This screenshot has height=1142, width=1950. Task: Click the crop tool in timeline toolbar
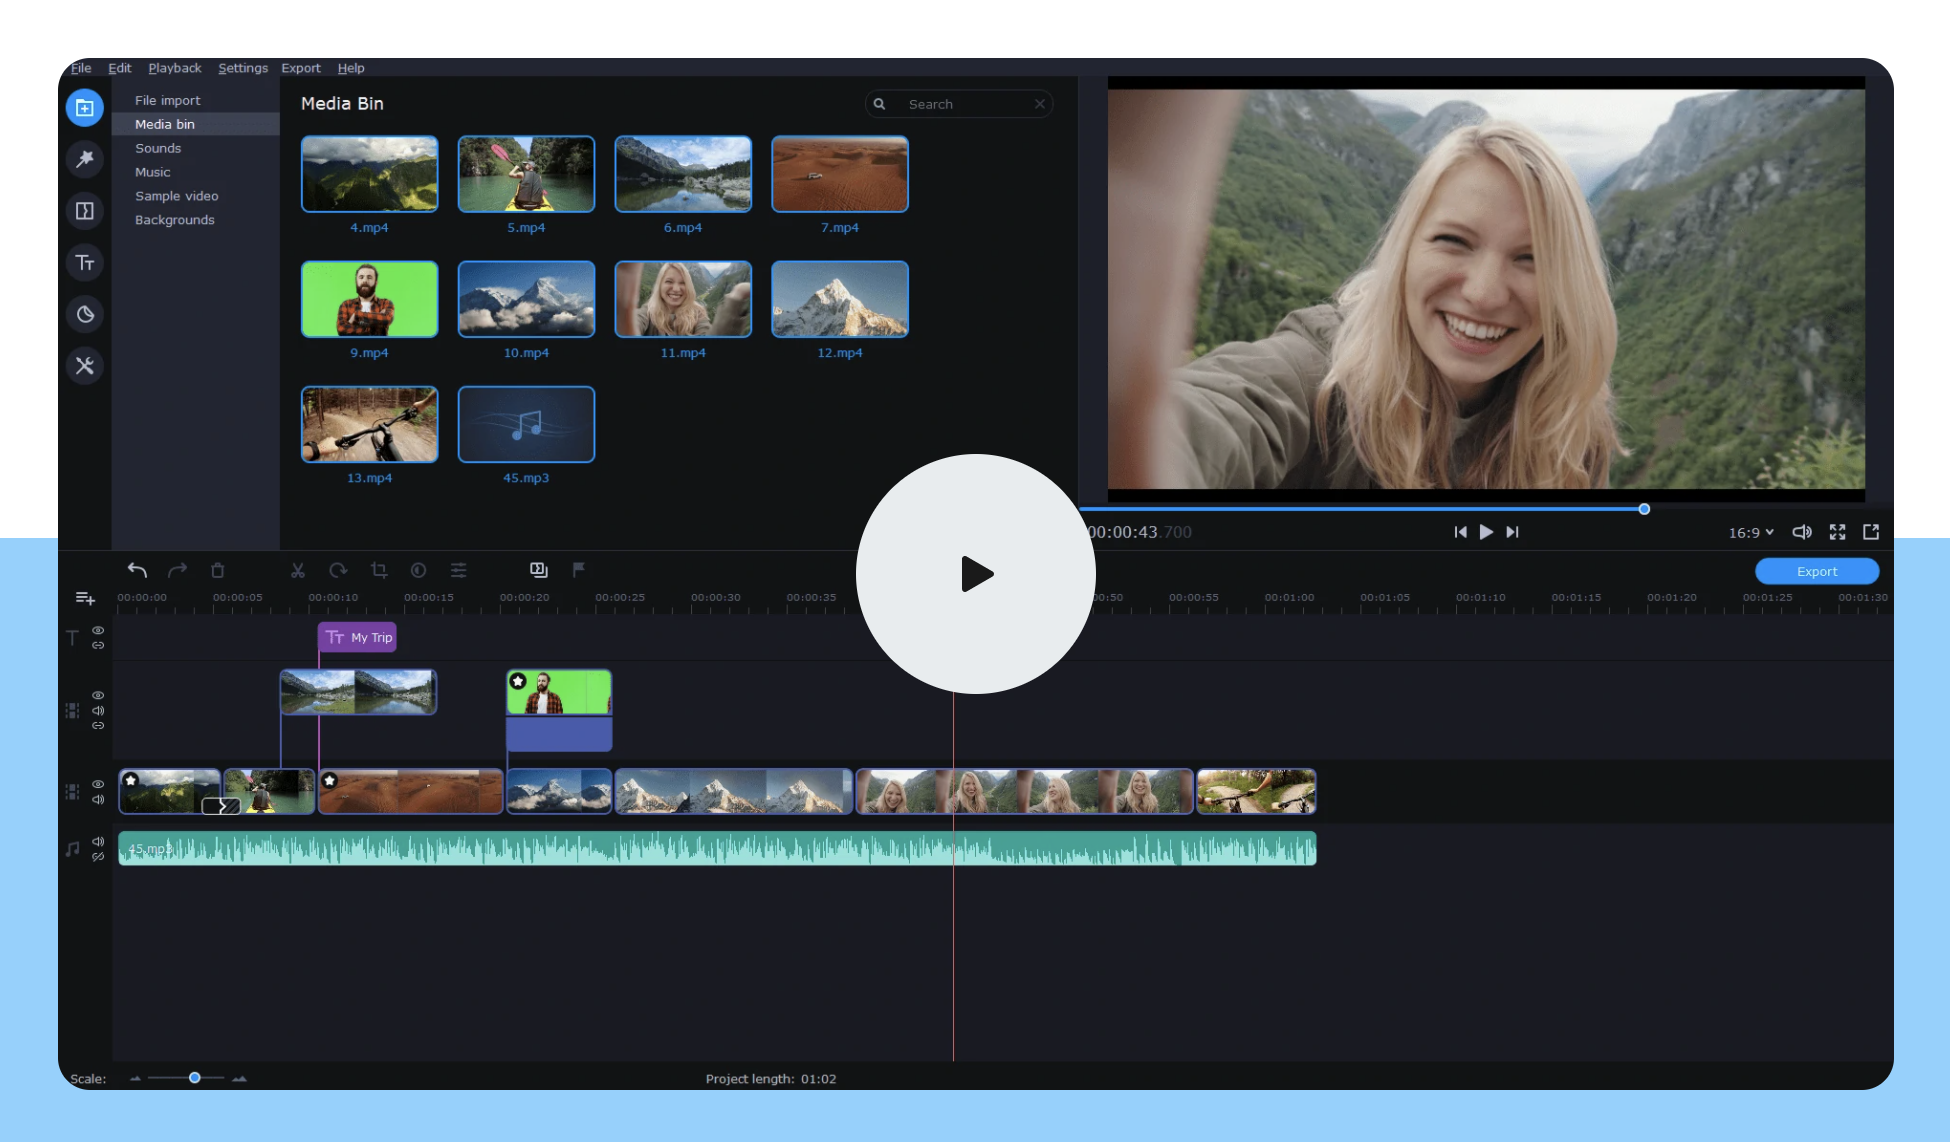pyautogui.click(x=379, y=570)
